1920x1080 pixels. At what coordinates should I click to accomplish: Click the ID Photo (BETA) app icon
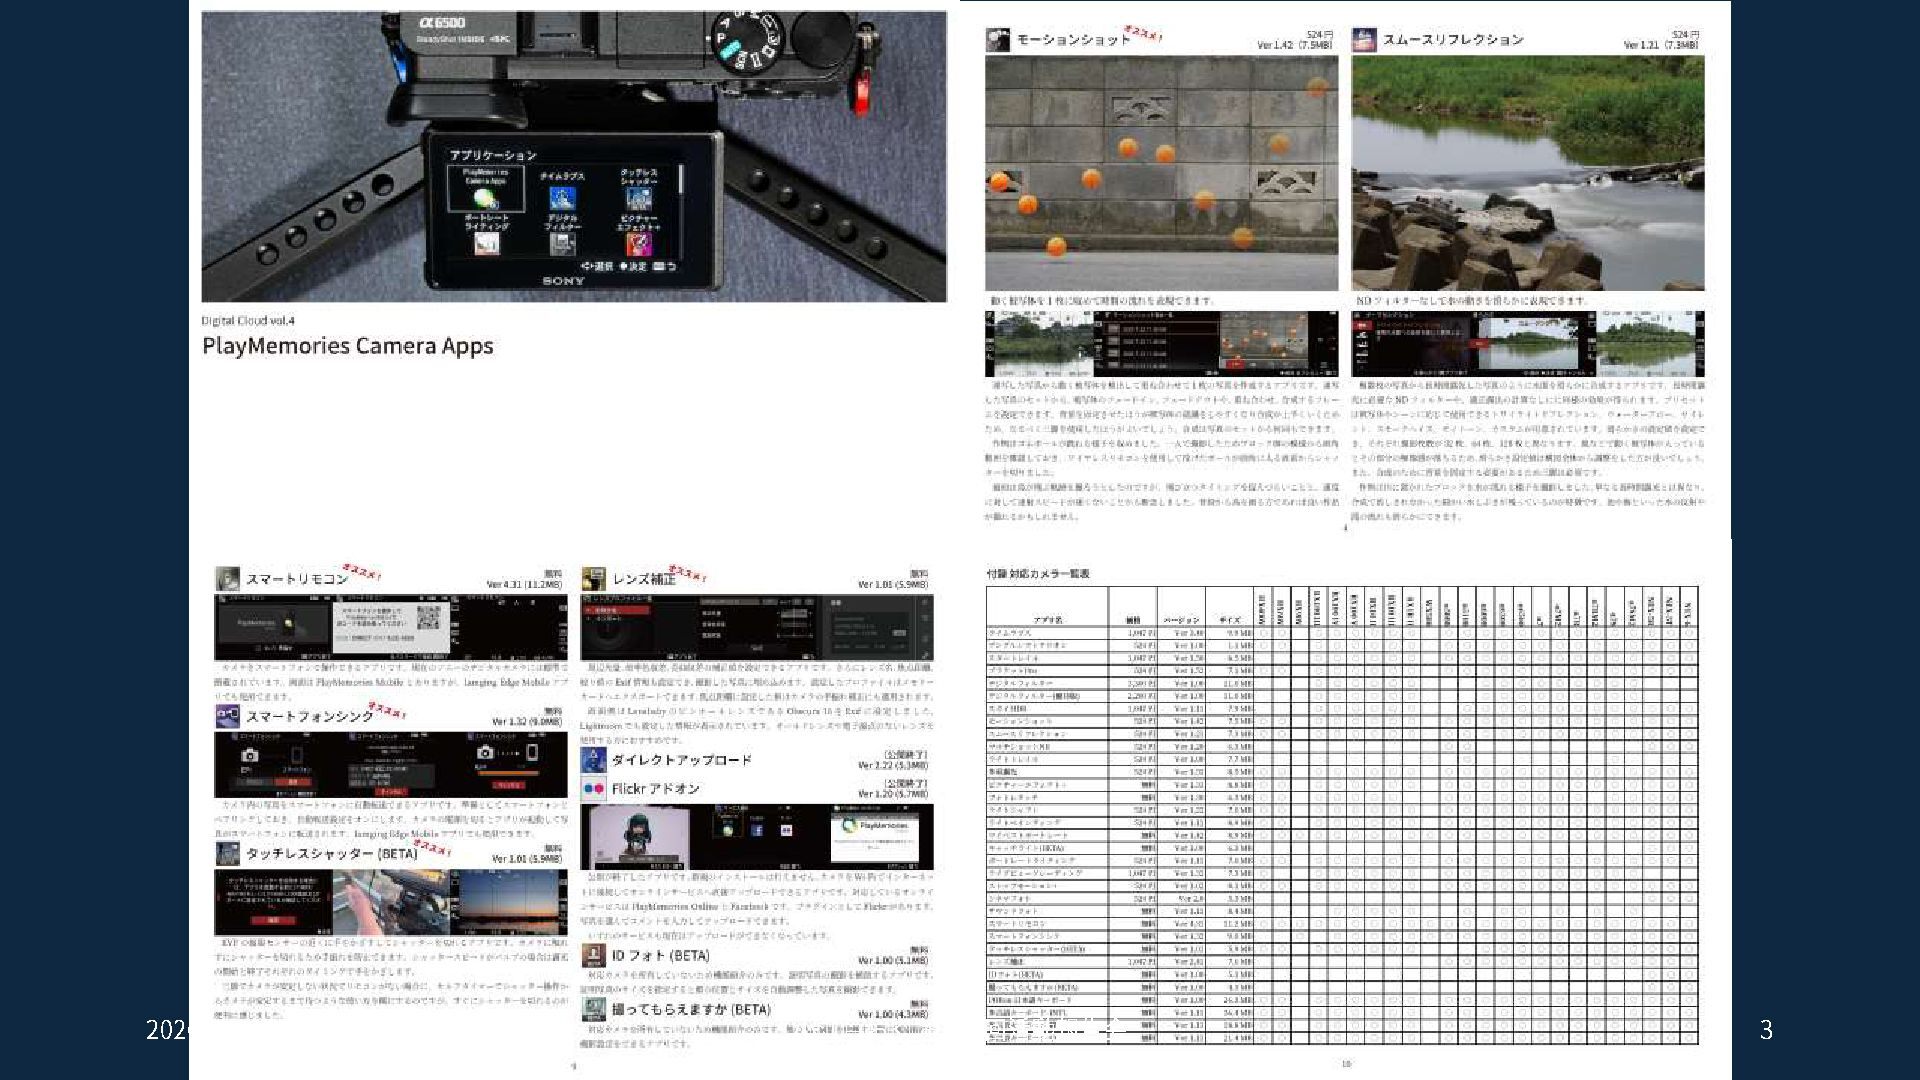pos(594,956)
